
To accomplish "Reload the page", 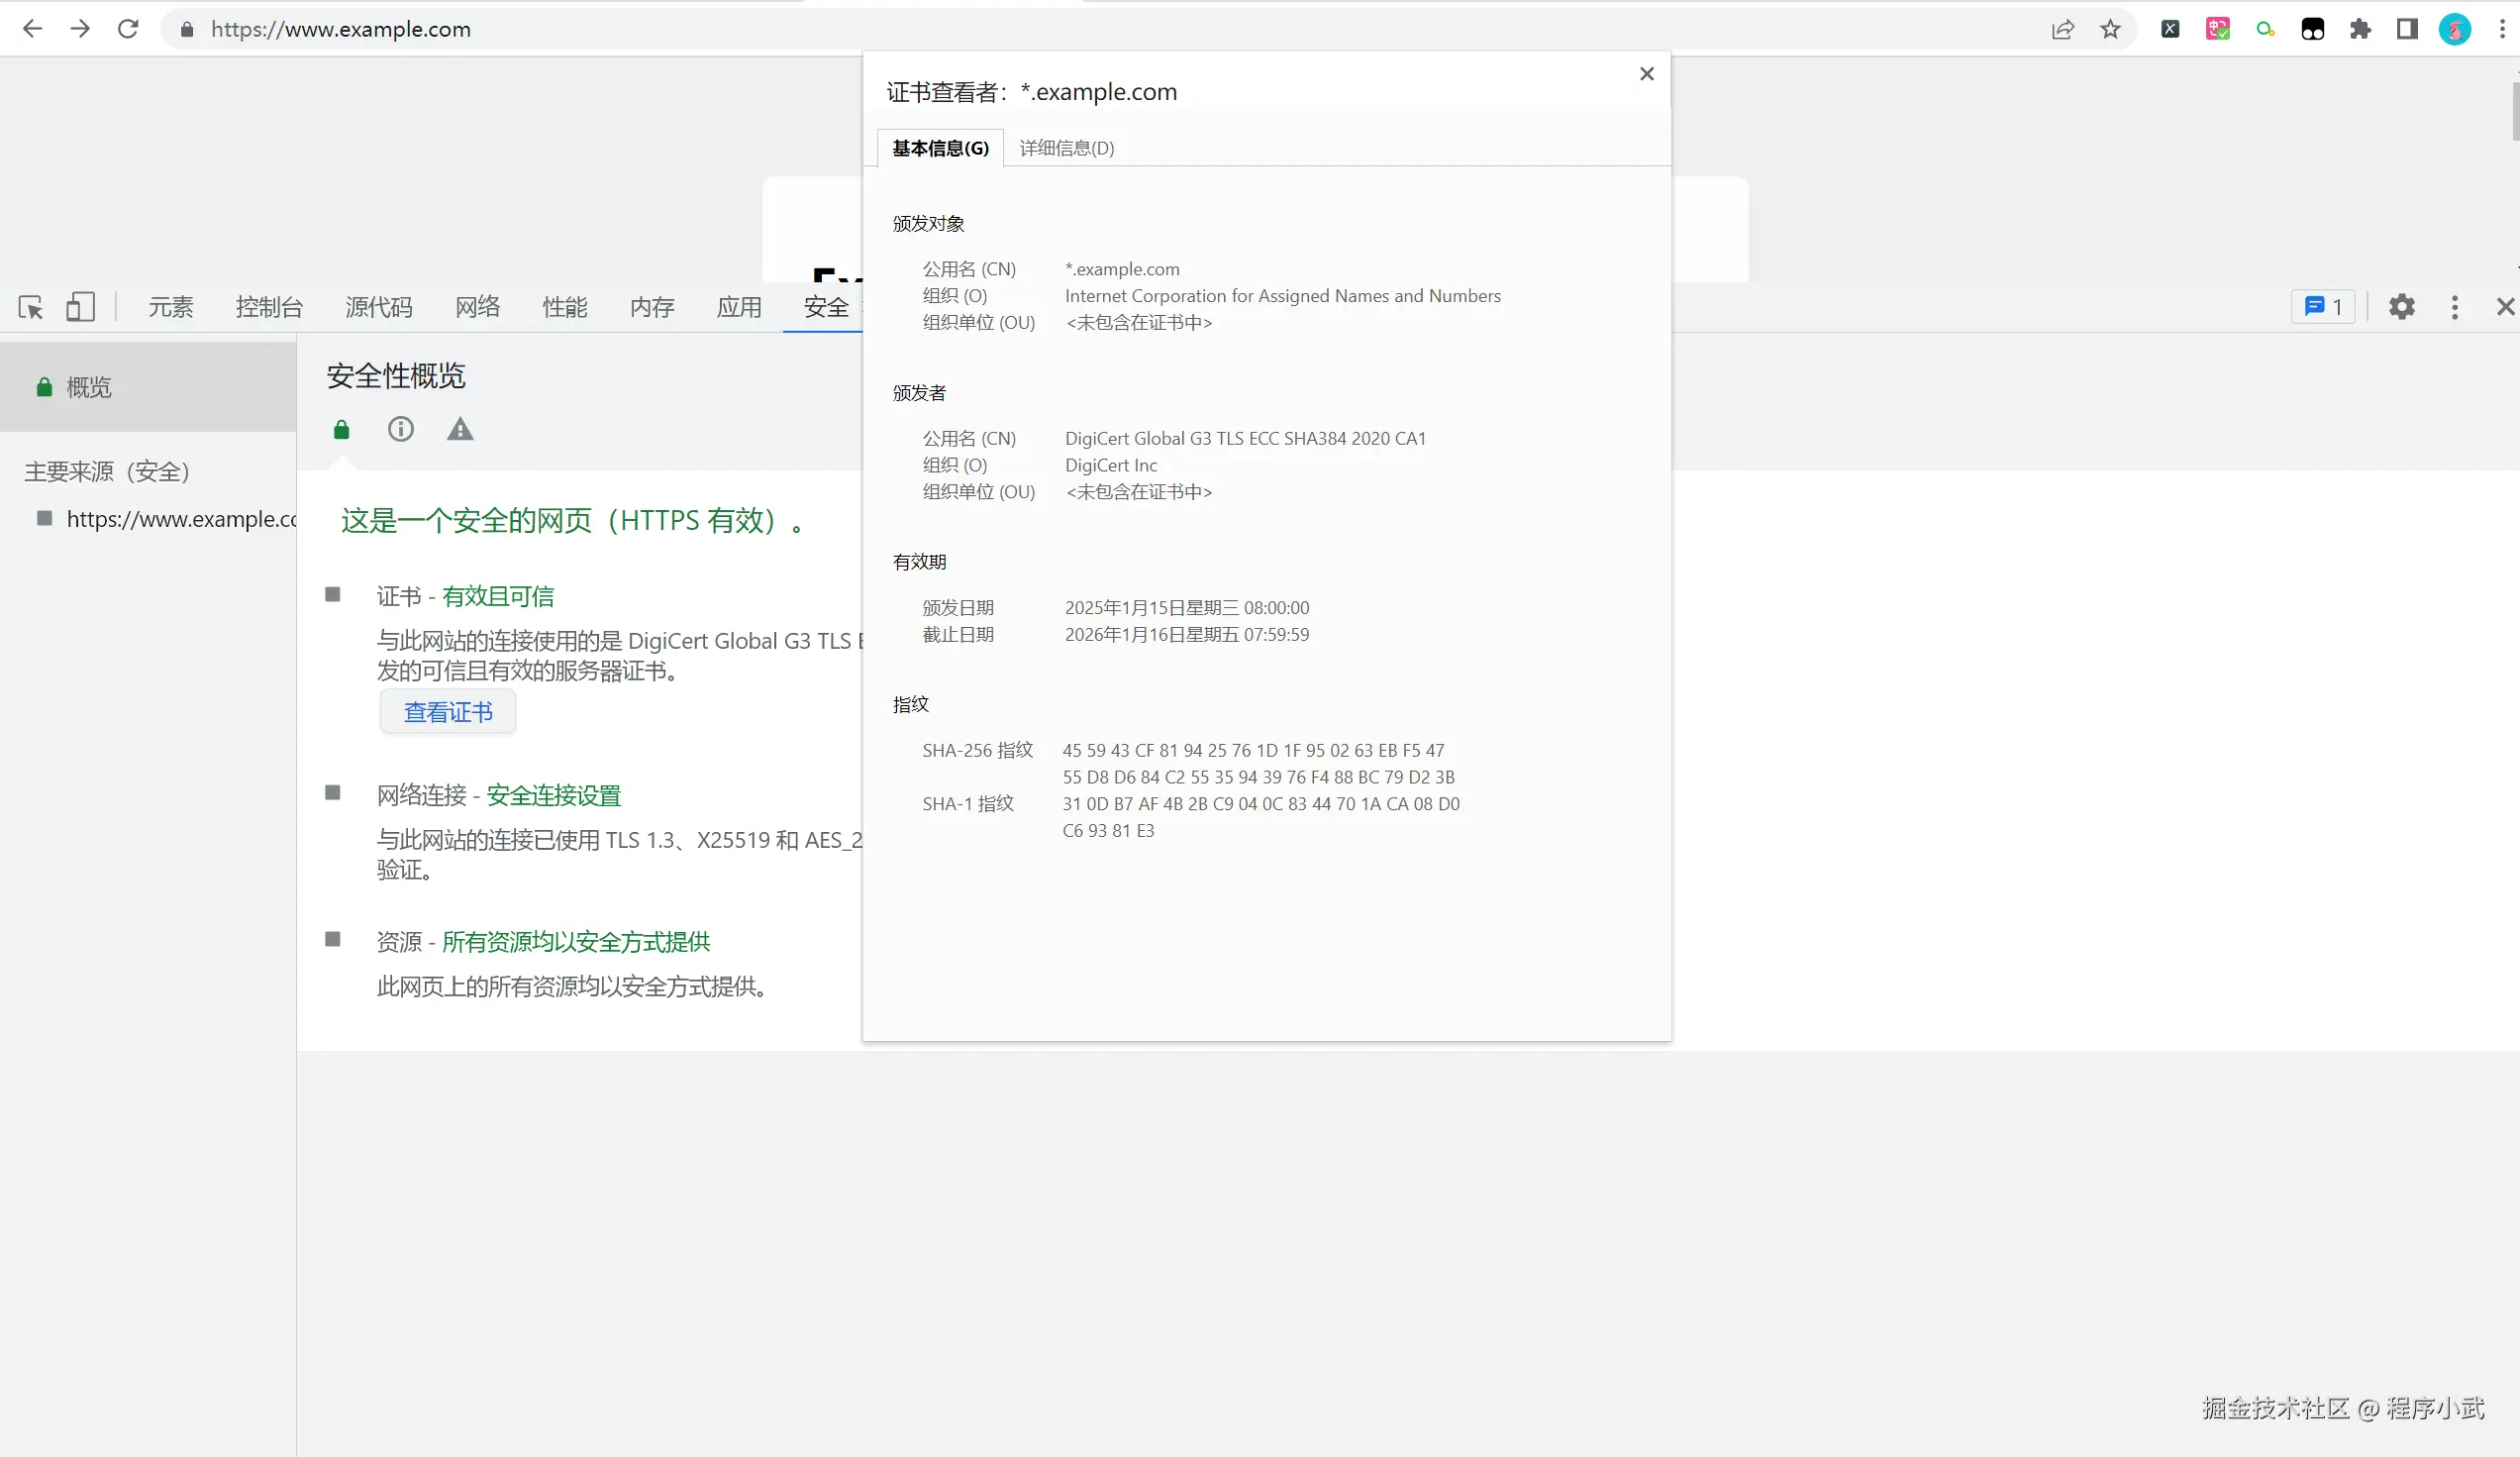I will pyautogui.click(x=128, y=29).
